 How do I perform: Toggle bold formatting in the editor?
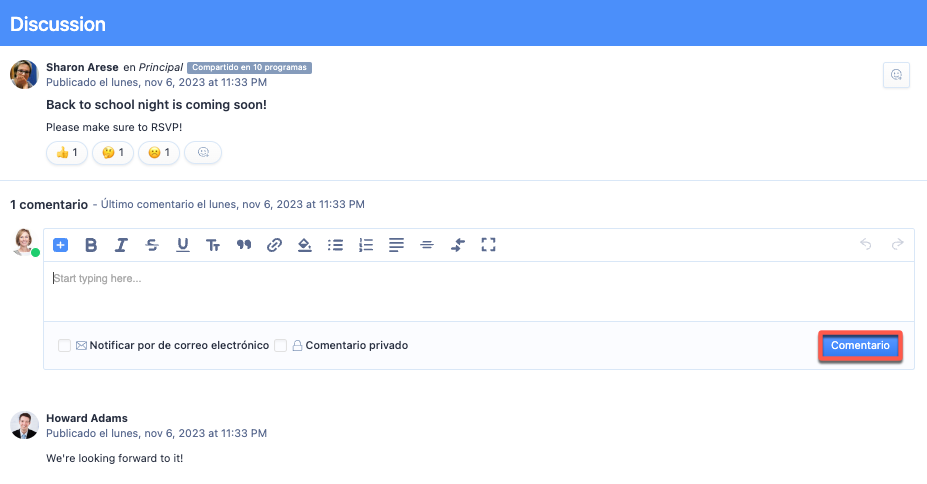coord(91,245)
